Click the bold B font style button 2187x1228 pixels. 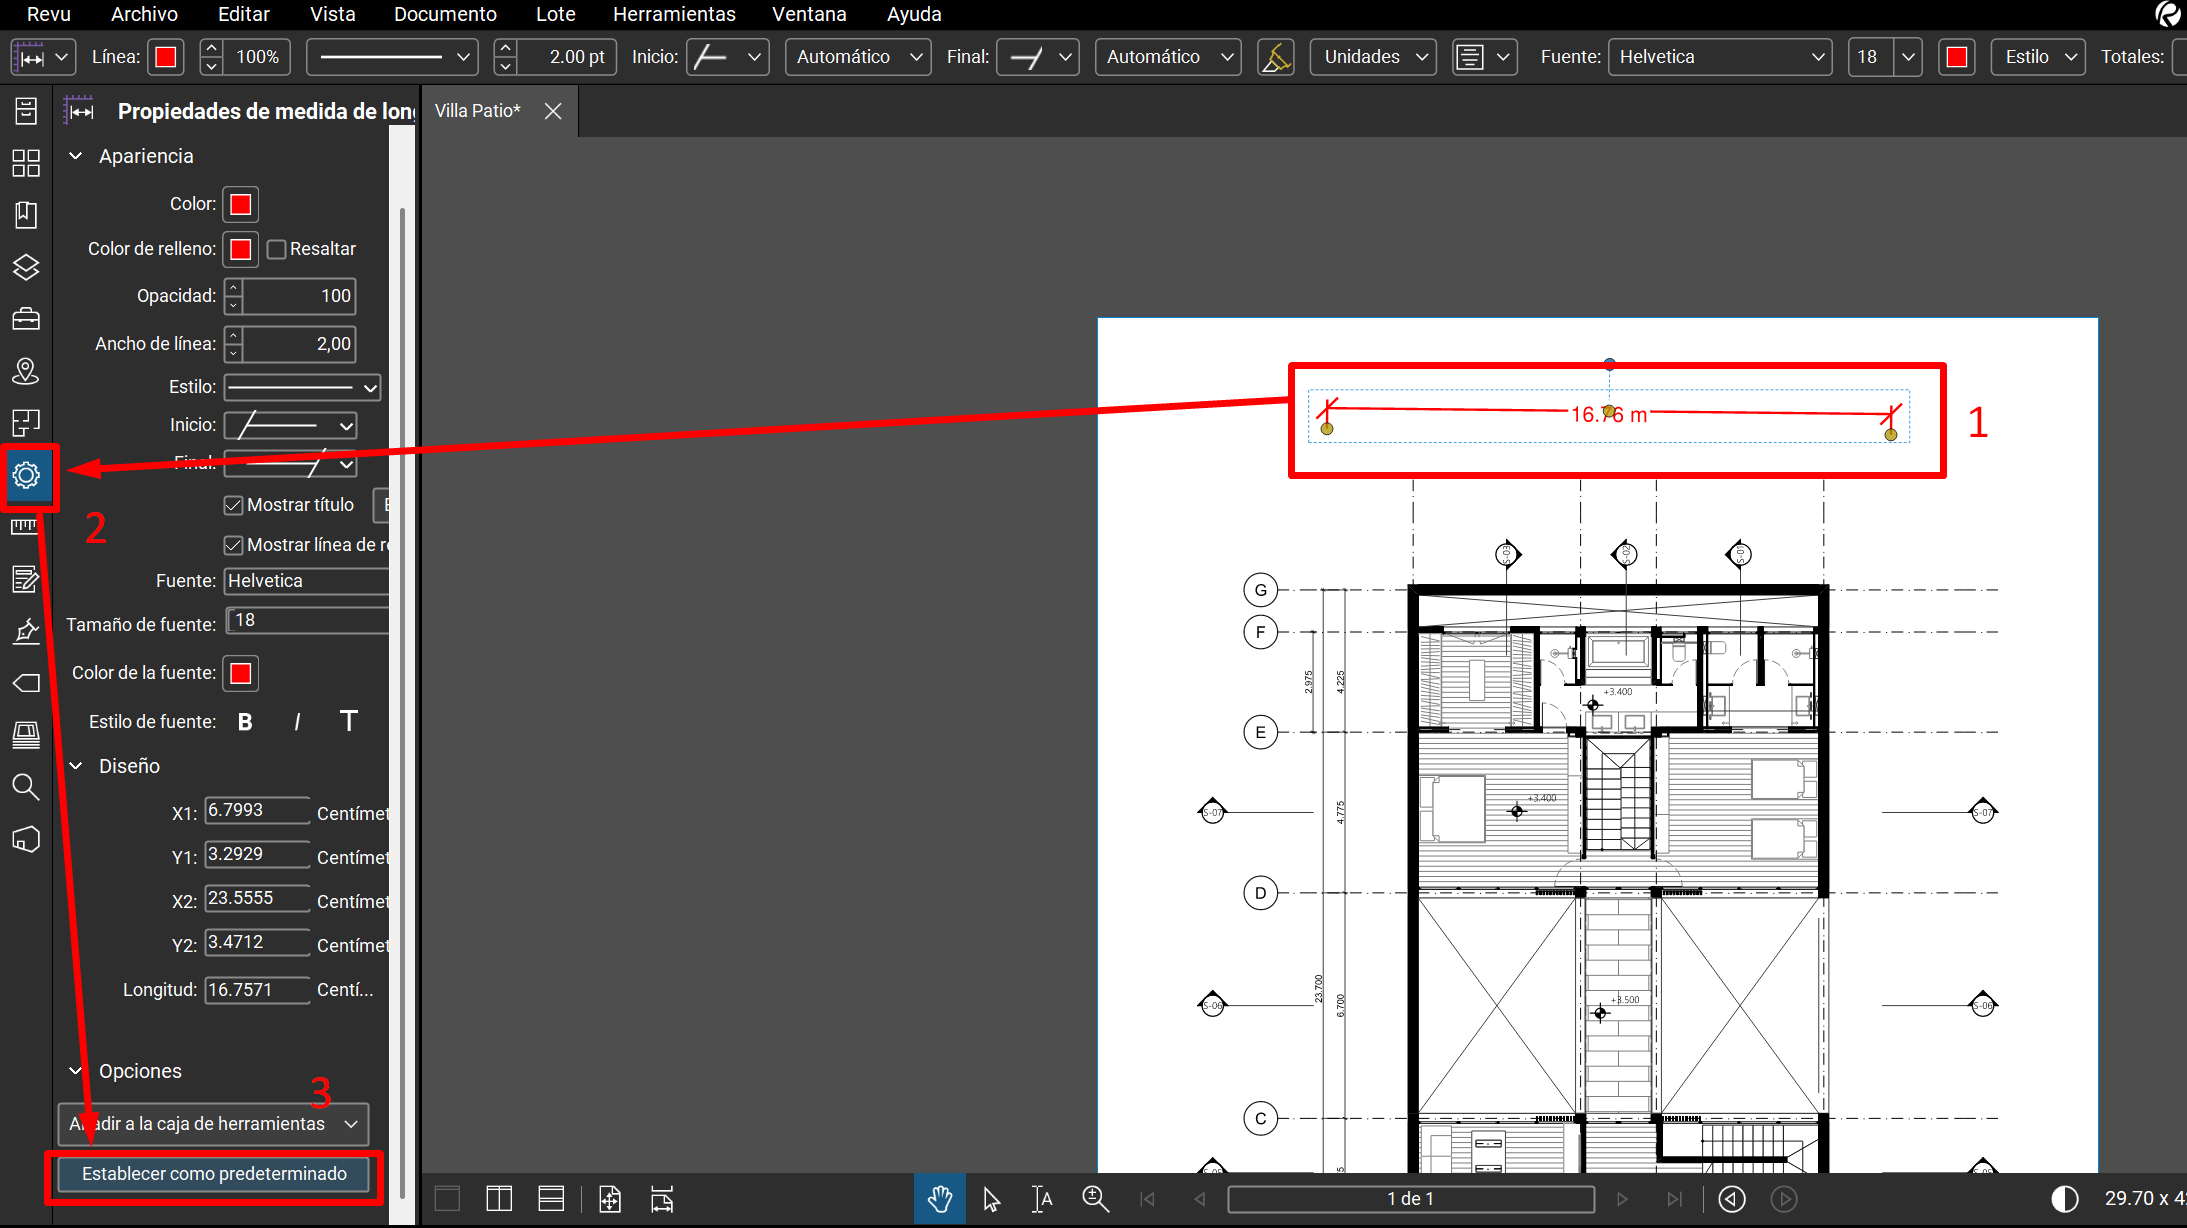point(245,722)
